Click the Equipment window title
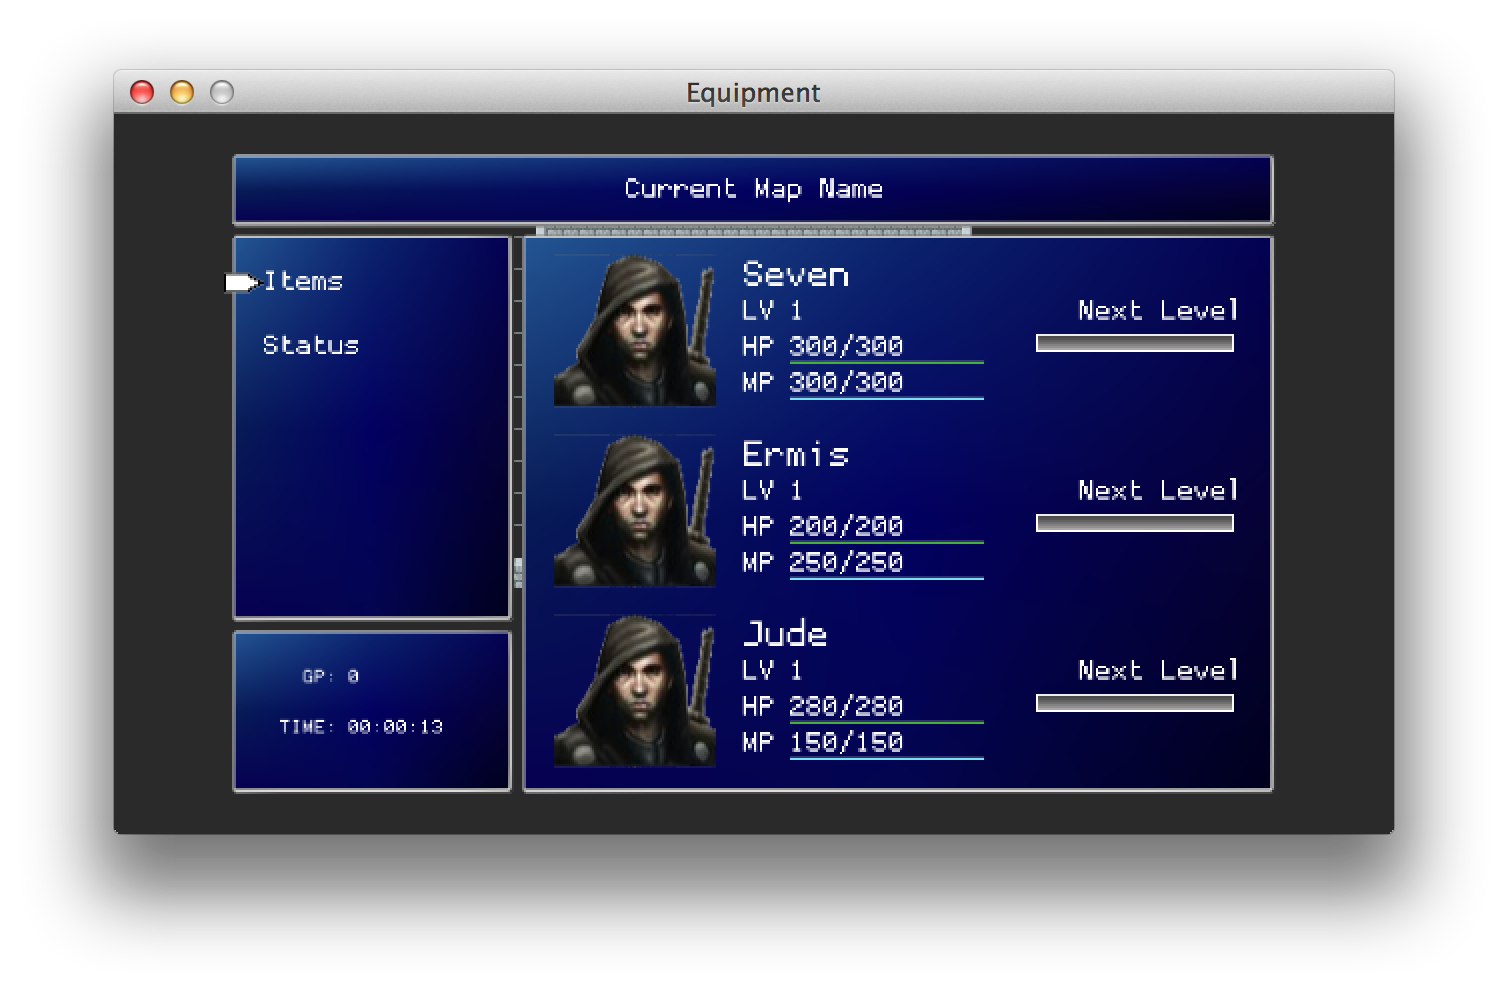Screen dimensions: 1508x992 pyautogui.click(x=753, y=92)
